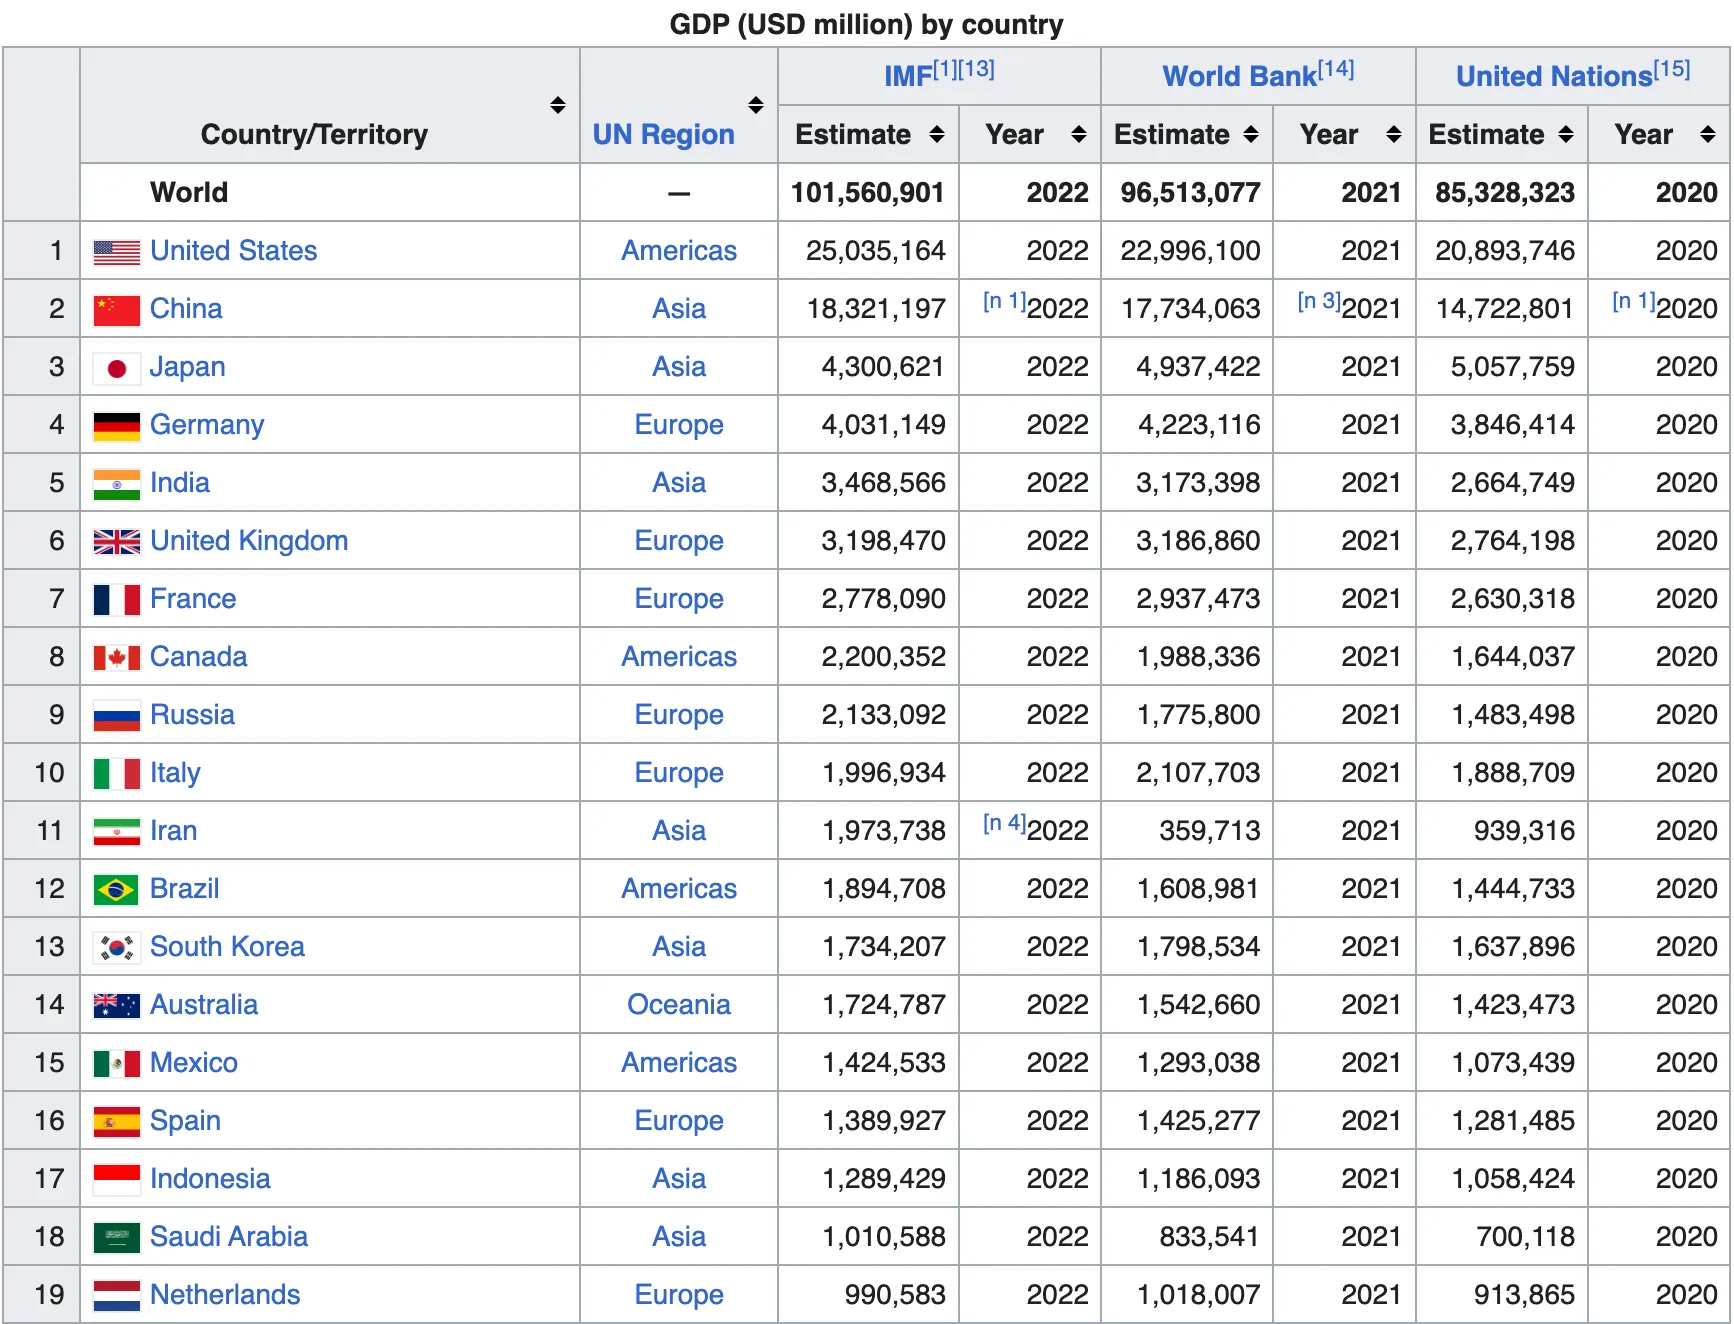Select the table caption GDP by country

(866, 24)
